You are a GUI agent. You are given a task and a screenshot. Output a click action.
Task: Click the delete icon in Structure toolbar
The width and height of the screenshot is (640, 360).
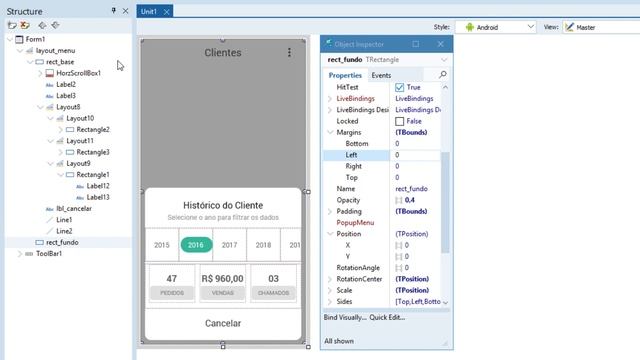click(25, 25)
